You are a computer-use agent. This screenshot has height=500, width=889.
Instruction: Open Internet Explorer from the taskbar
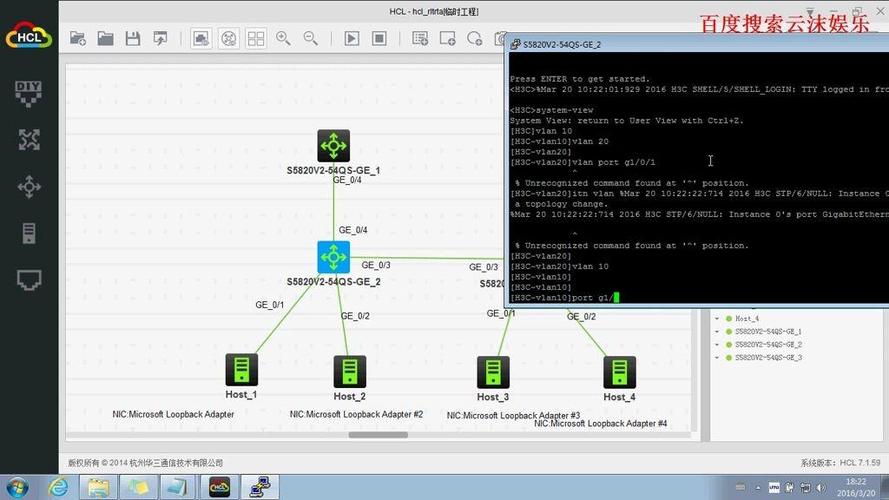(x=58, y=487)
